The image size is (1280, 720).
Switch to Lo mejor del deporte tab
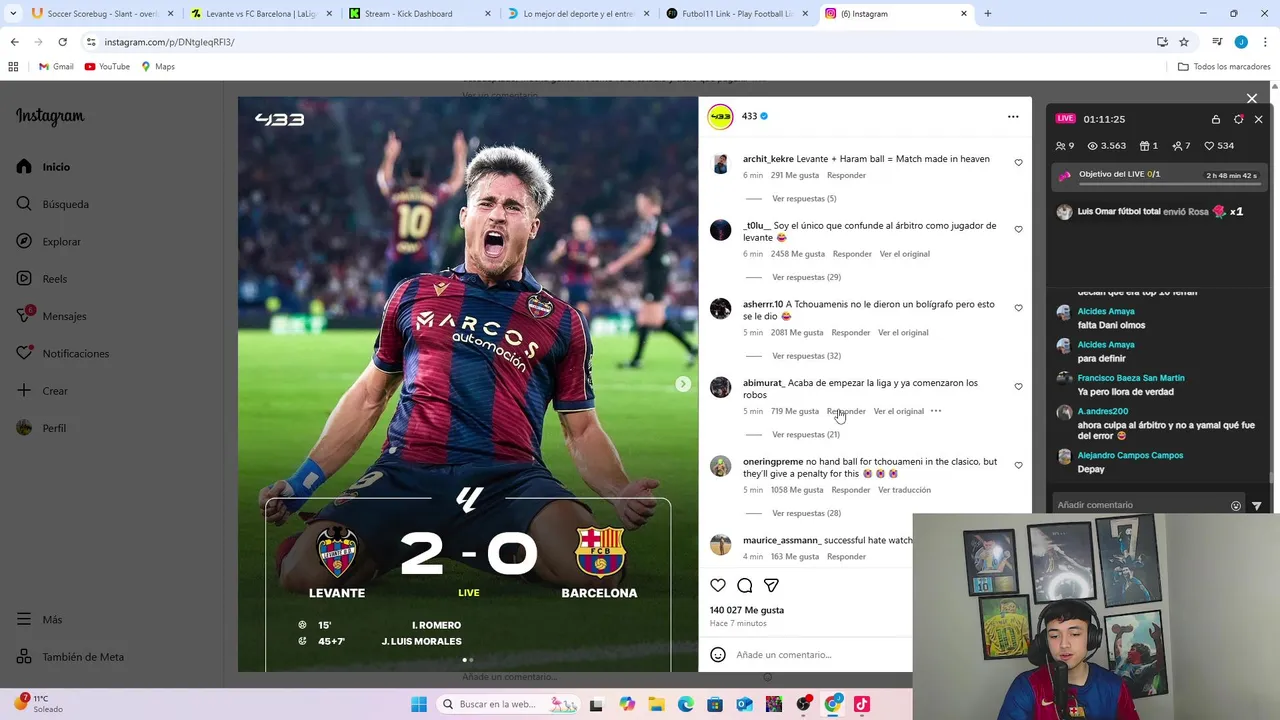(x=579, y=14)
